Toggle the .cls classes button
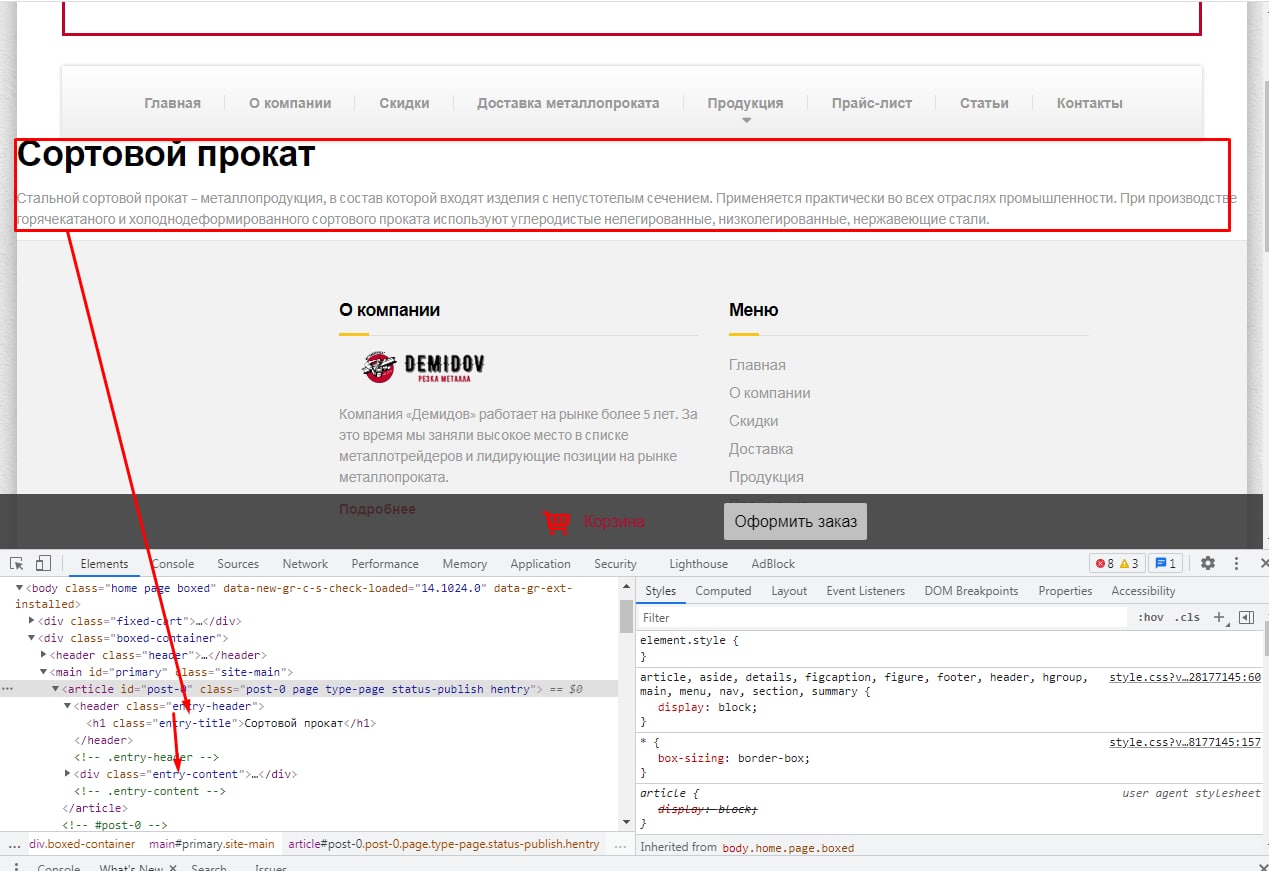 (1187, 617)
